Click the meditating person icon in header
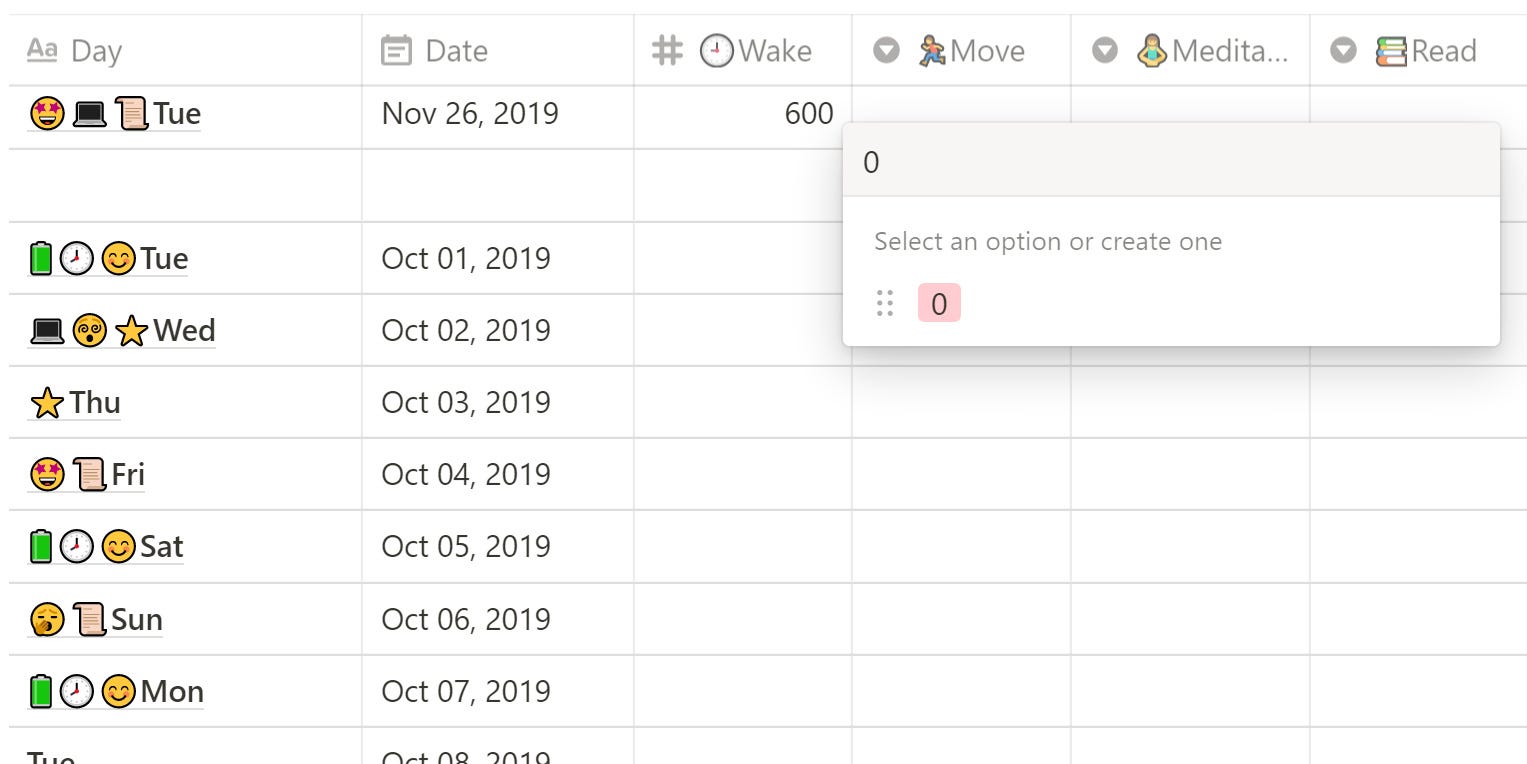The height and width of the screenshot is (764, 1527). click(1153, 51)
